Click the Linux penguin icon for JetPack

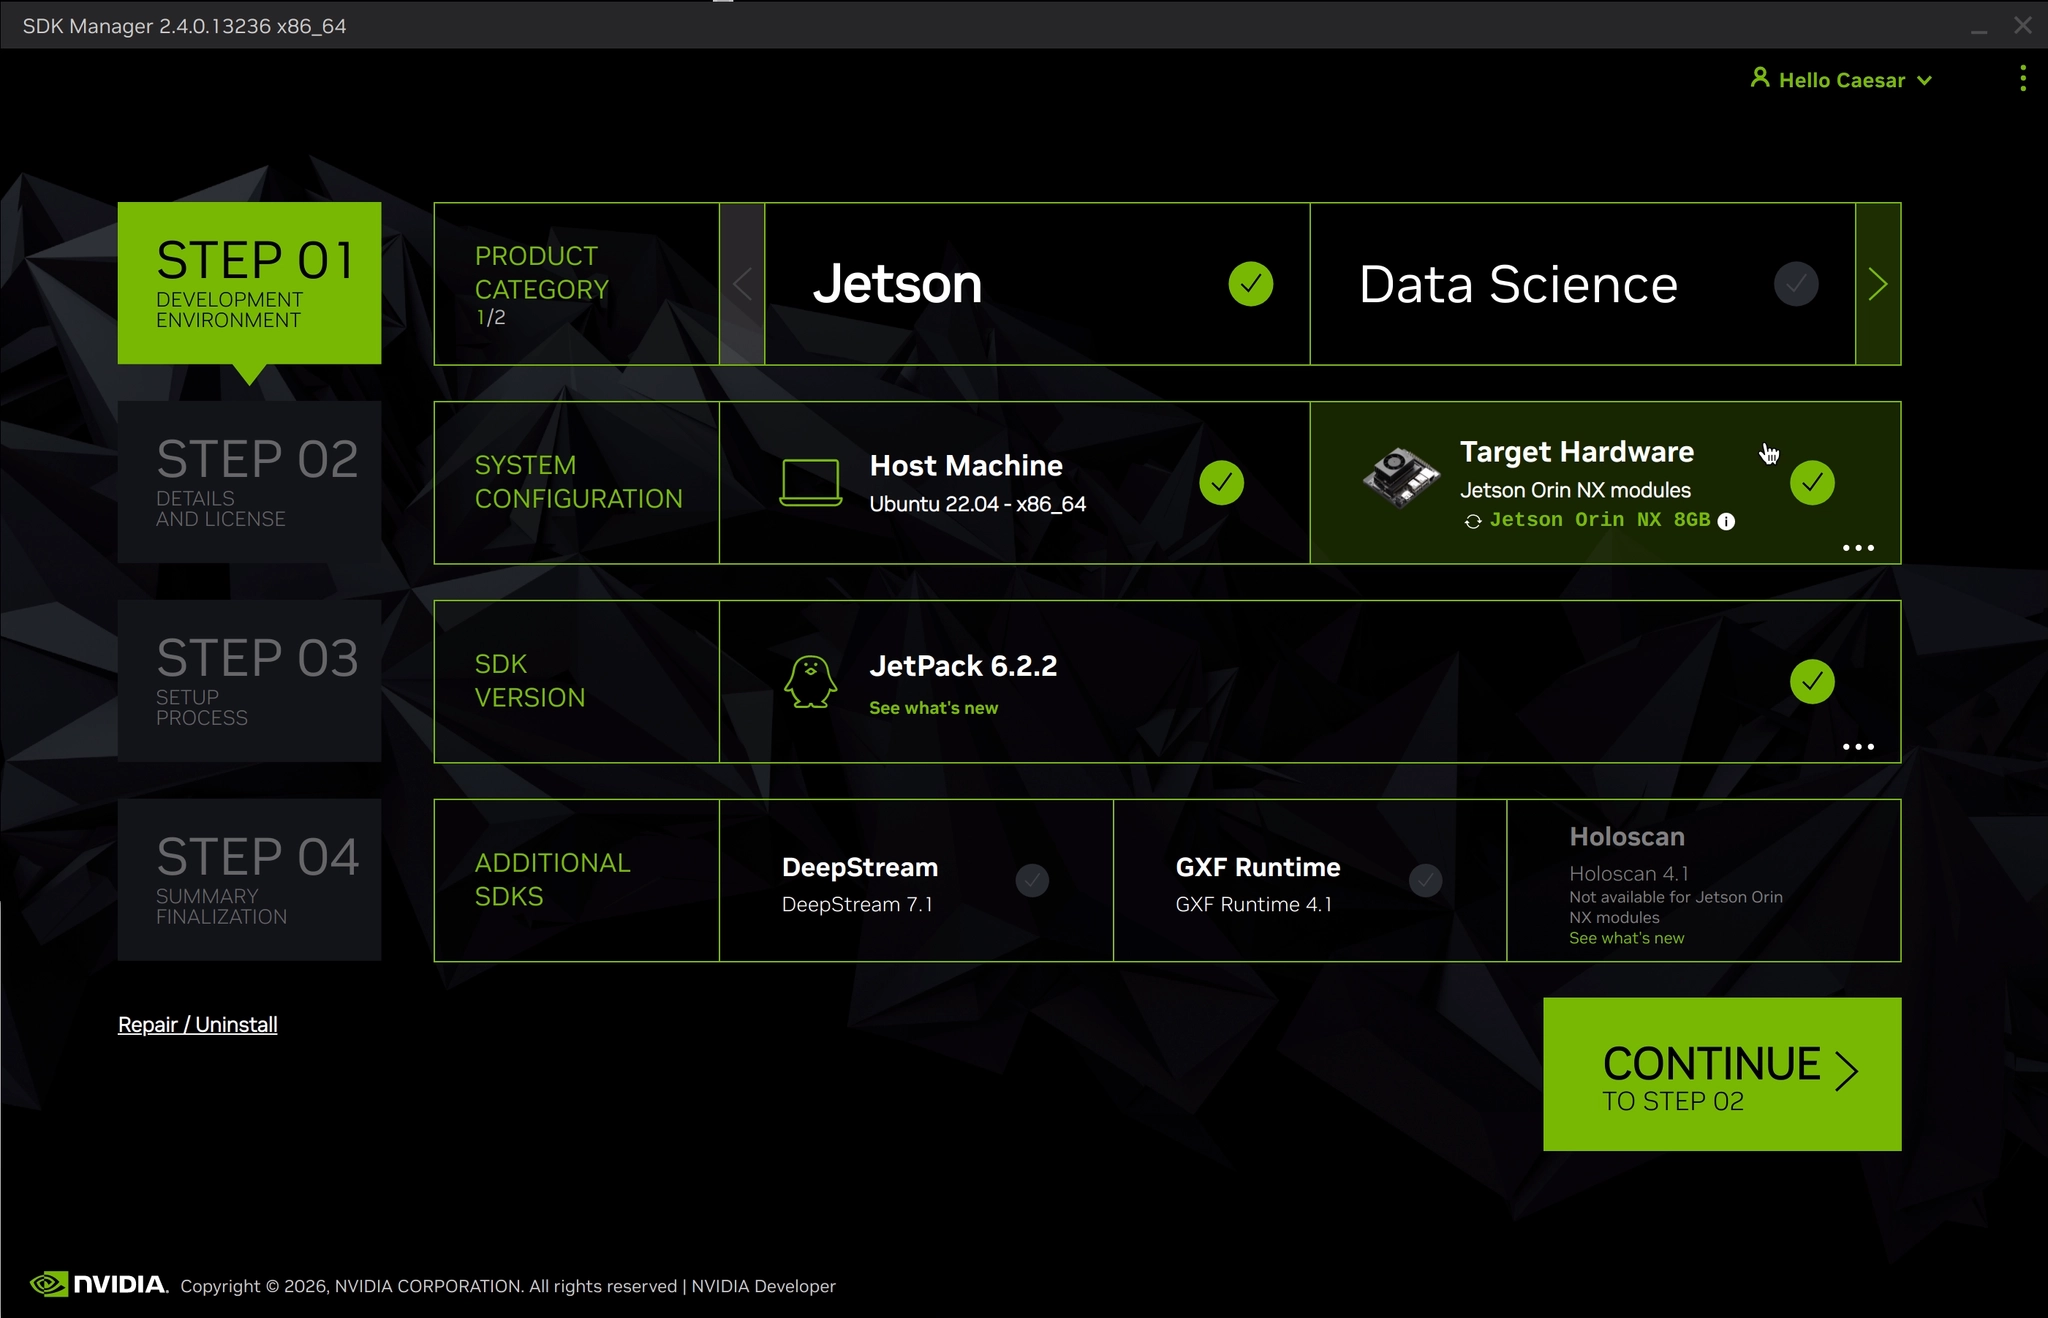810,682
